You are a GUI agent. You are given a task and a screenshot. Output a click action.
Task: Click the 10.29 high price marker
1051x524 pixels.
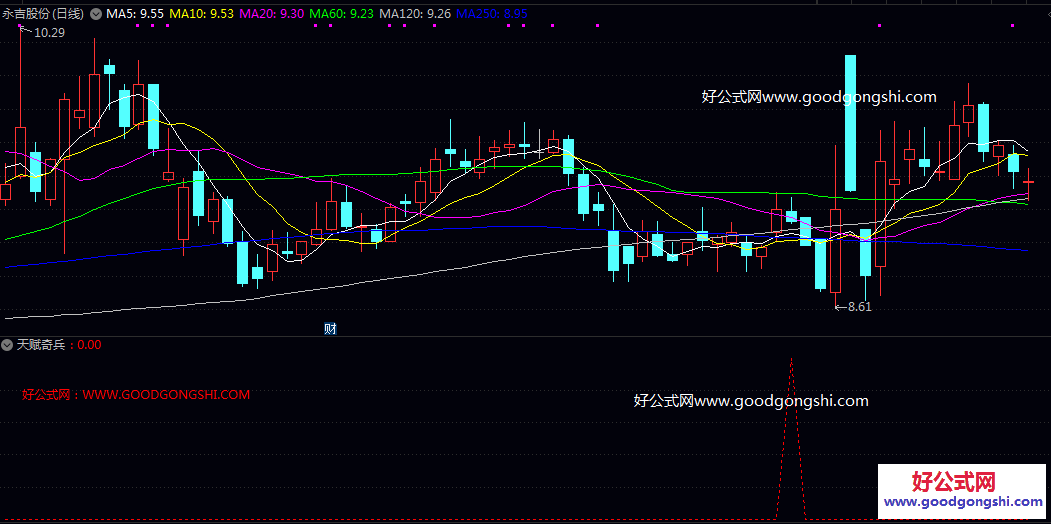48,31
